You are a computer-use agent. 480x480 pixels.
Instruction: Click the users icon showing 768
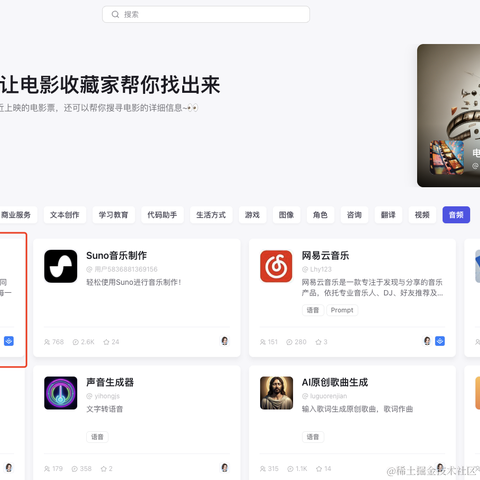(47, 342)
